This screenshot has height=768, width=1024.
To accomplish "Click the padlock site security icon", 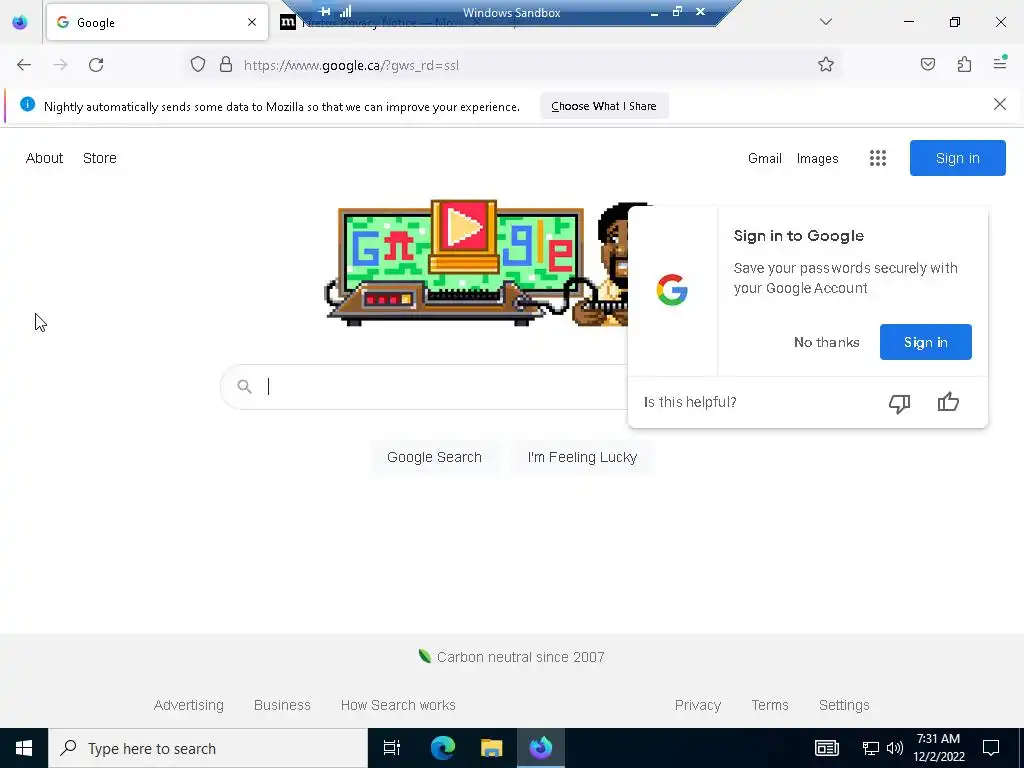I will point(226,65).
